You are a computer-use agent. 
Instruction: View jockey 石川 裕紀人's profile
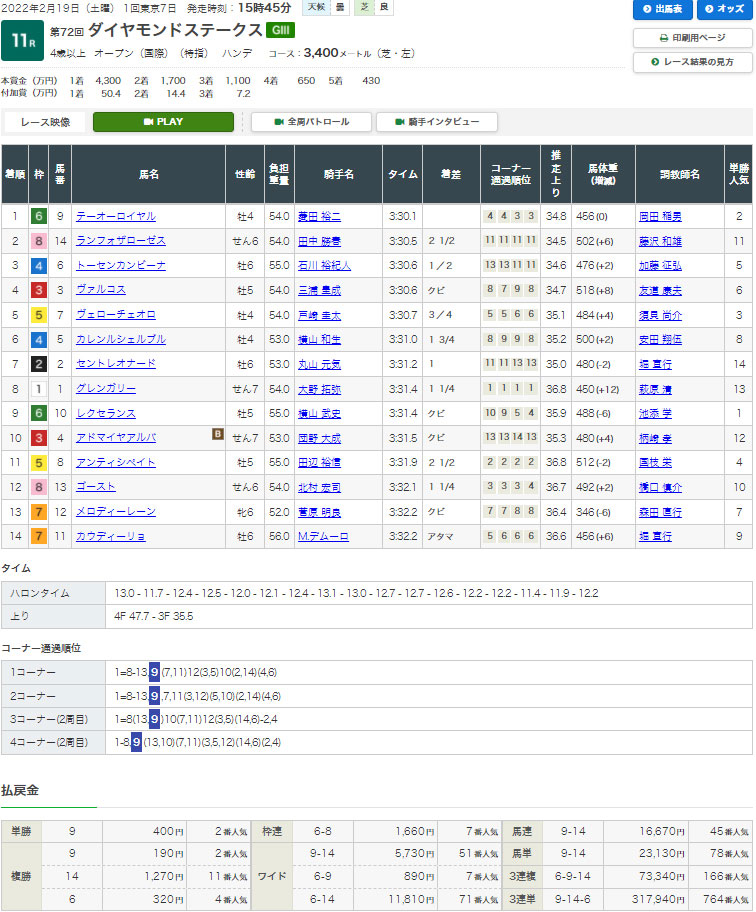(x=327, y=265)
